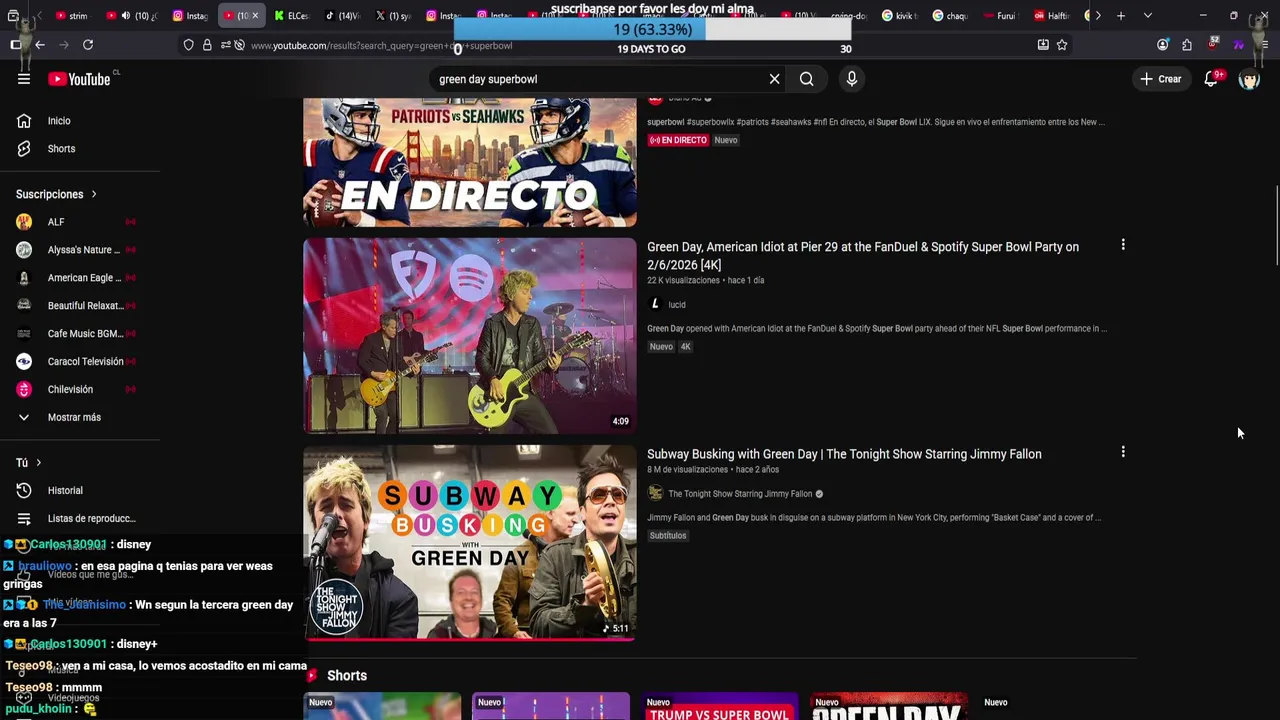Expand the Tú section chevron
The height and width of the screenshot is (720, 1280).
click(x=38, y=463)
